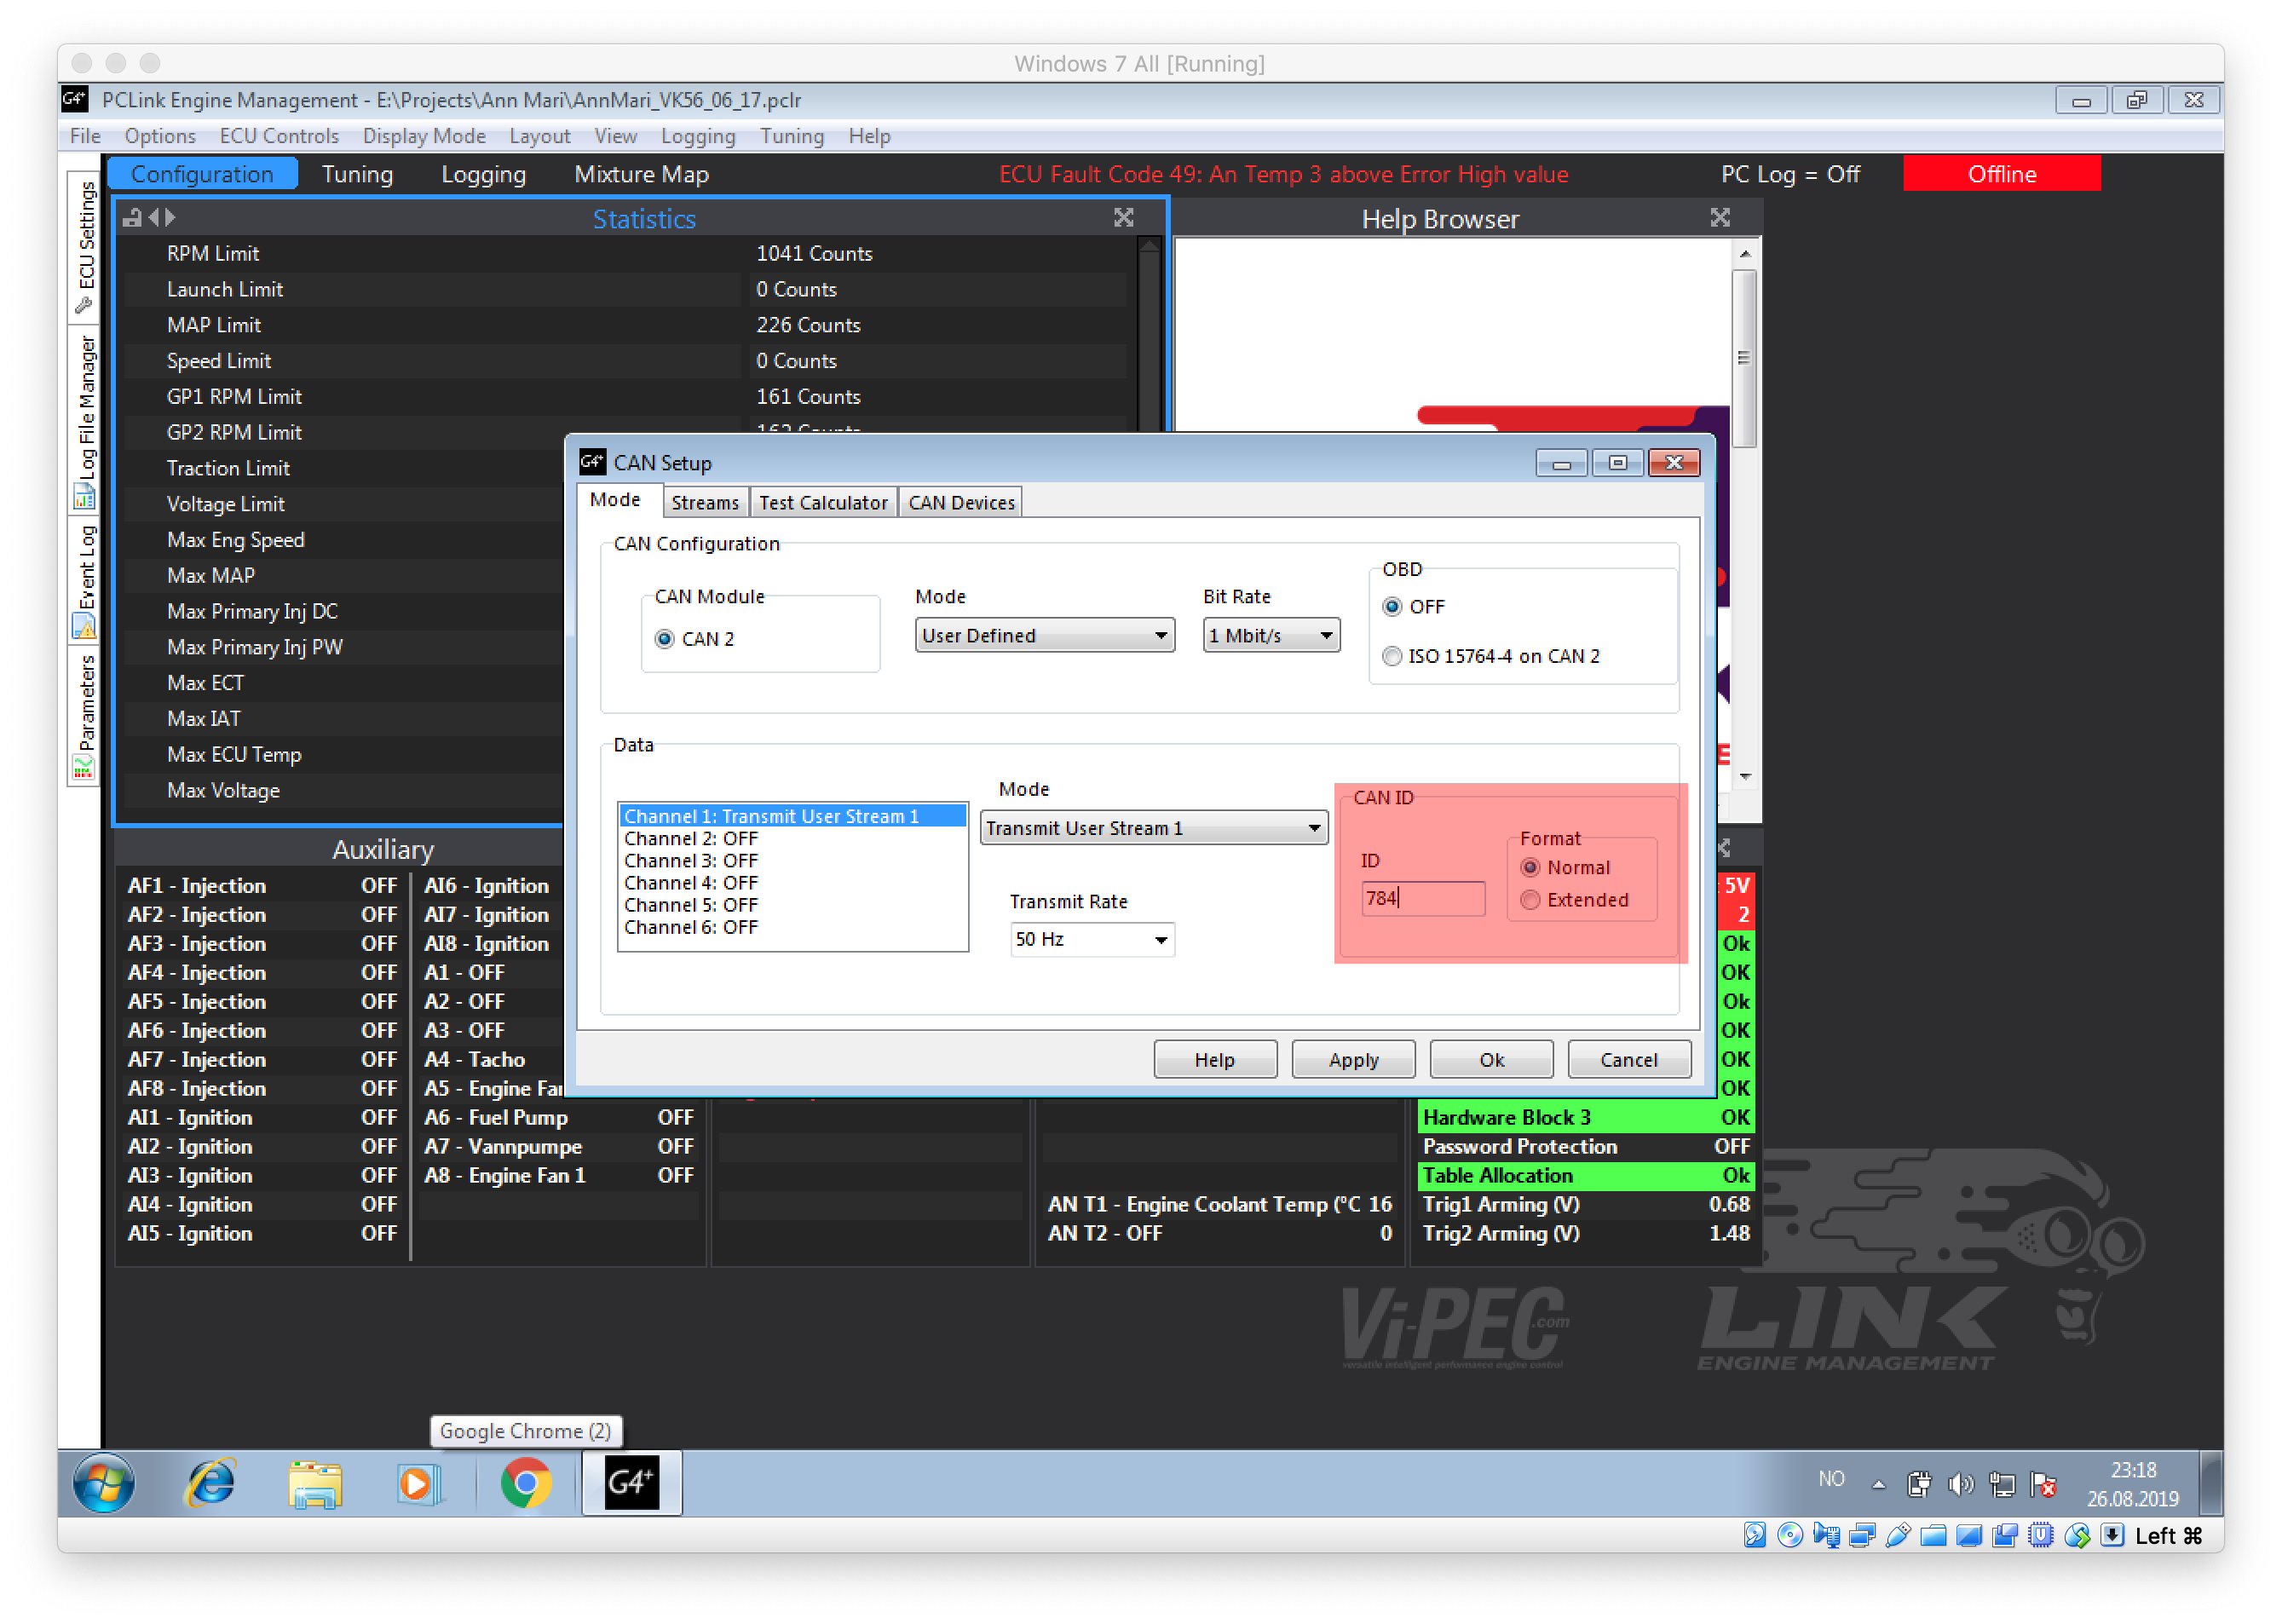Click the Apply button
Screen dimensions: 2282x1624
[x=1352, y=1060]
